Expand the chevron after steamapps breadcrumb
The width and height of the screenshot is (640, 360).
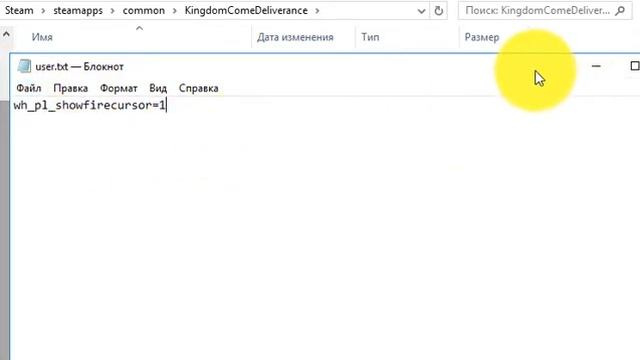coord(112,11)
